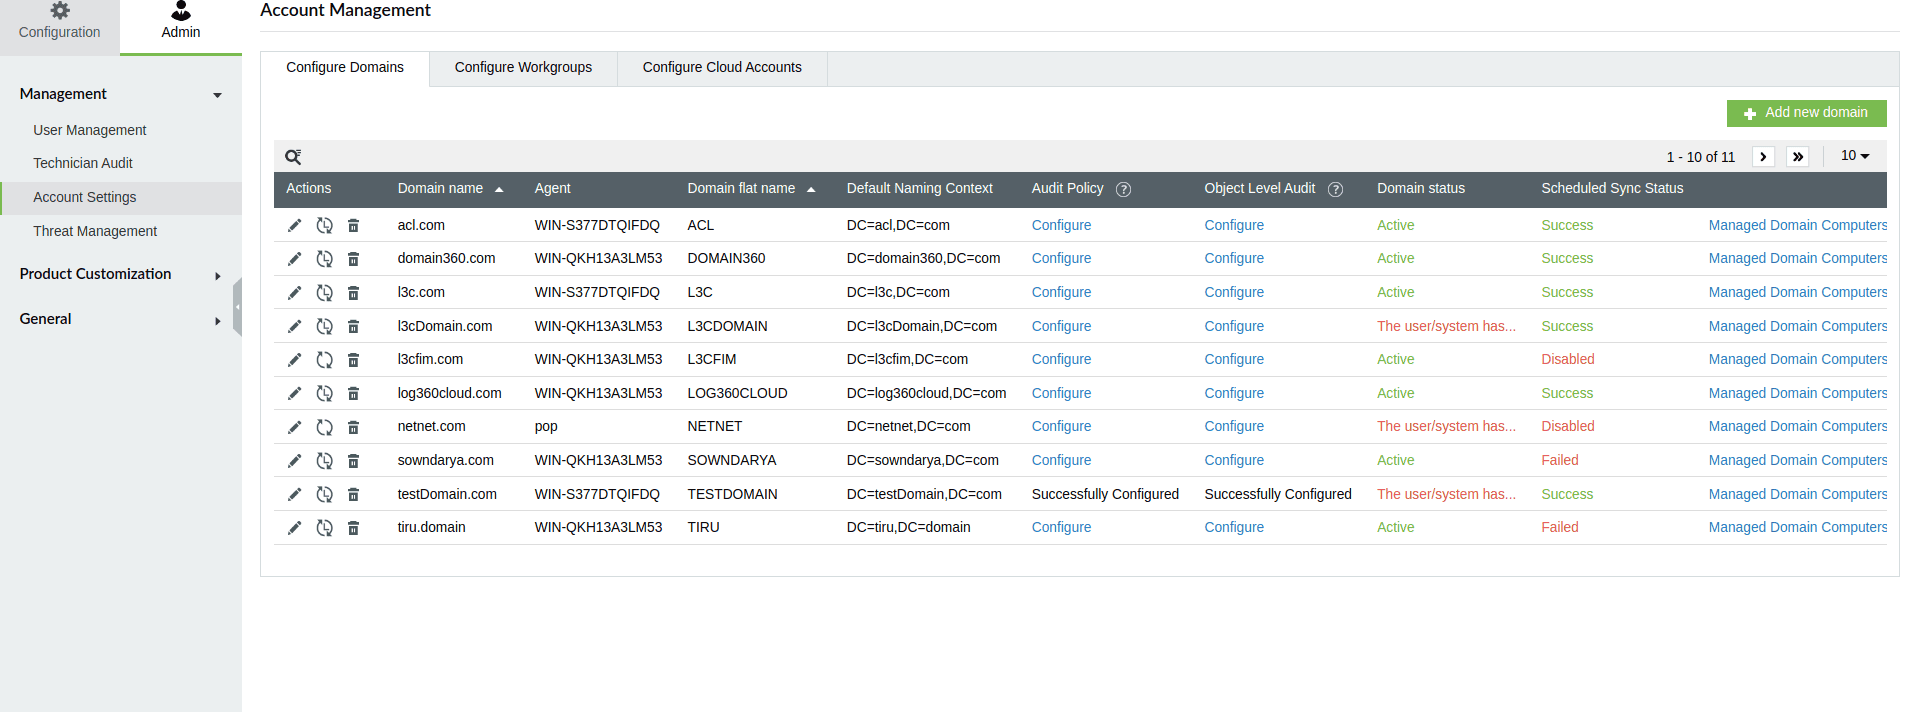Open the table search icon
The width and height of the screenshot is (1908, 712).
click(x=293, y=157)
